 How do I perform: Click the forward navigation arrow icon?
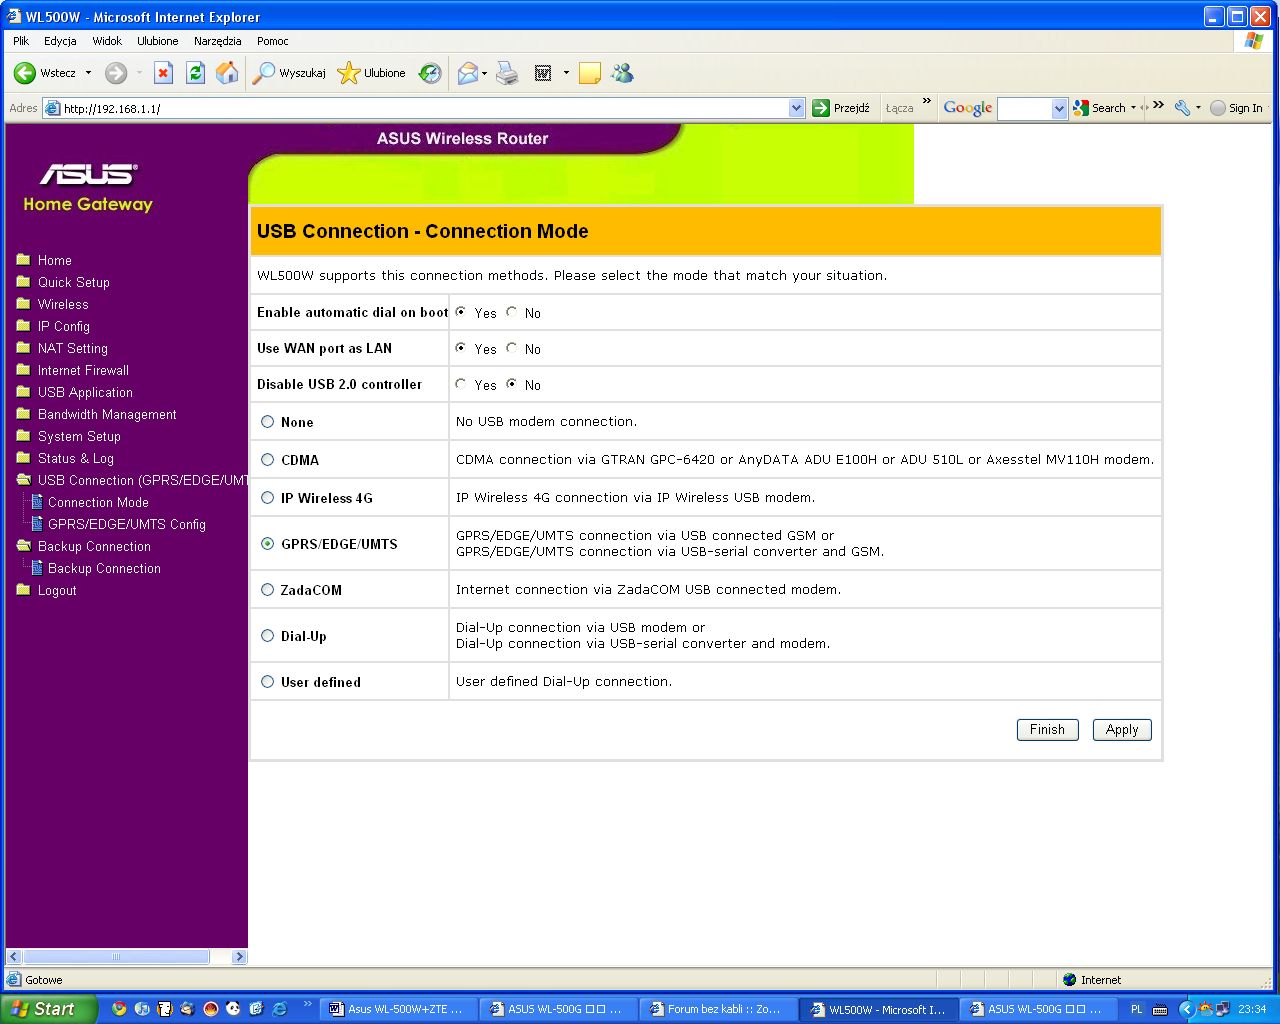tap(116, 73)
